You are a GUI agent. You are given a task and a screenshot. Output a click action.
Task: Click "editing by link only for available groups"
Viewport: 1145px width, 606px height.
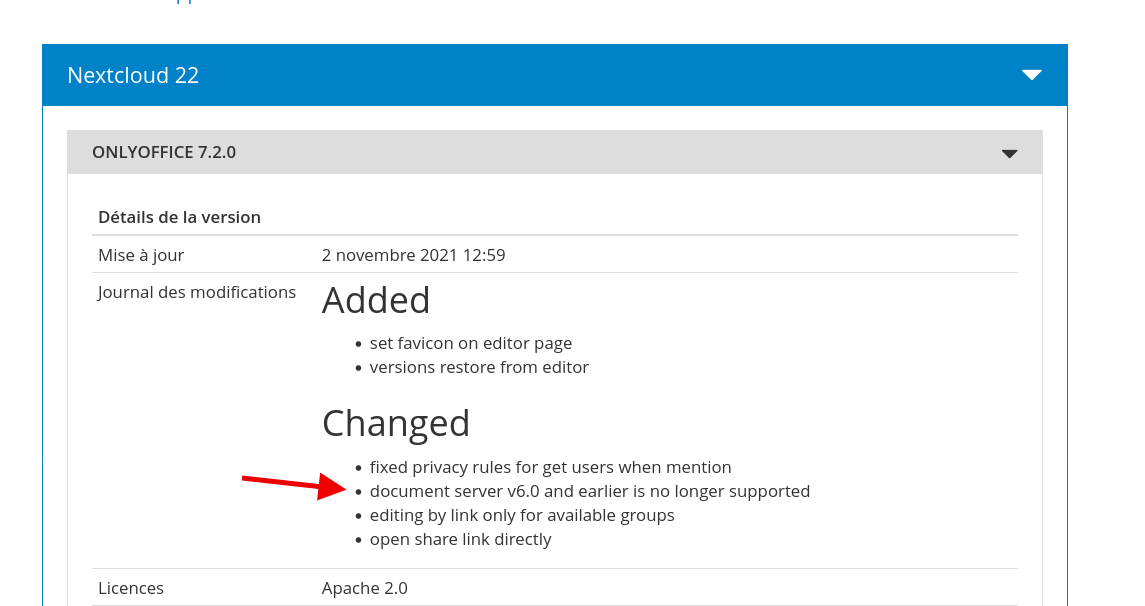pos(522,515)
